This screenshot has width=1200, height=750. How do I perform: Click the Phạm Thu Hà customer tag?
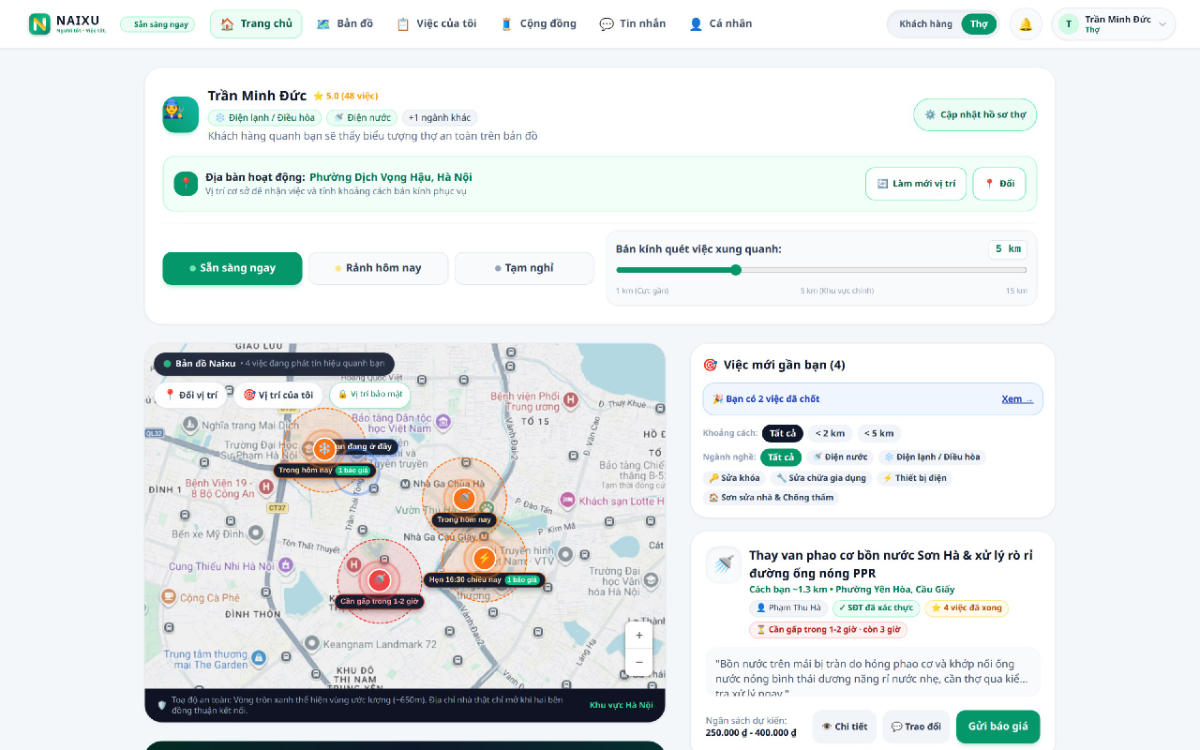[788, 608]
